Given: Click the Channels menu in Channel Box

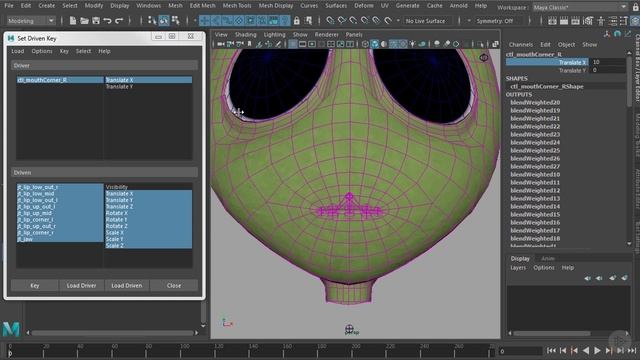Looking at the screenshot, I should [520, 44].
